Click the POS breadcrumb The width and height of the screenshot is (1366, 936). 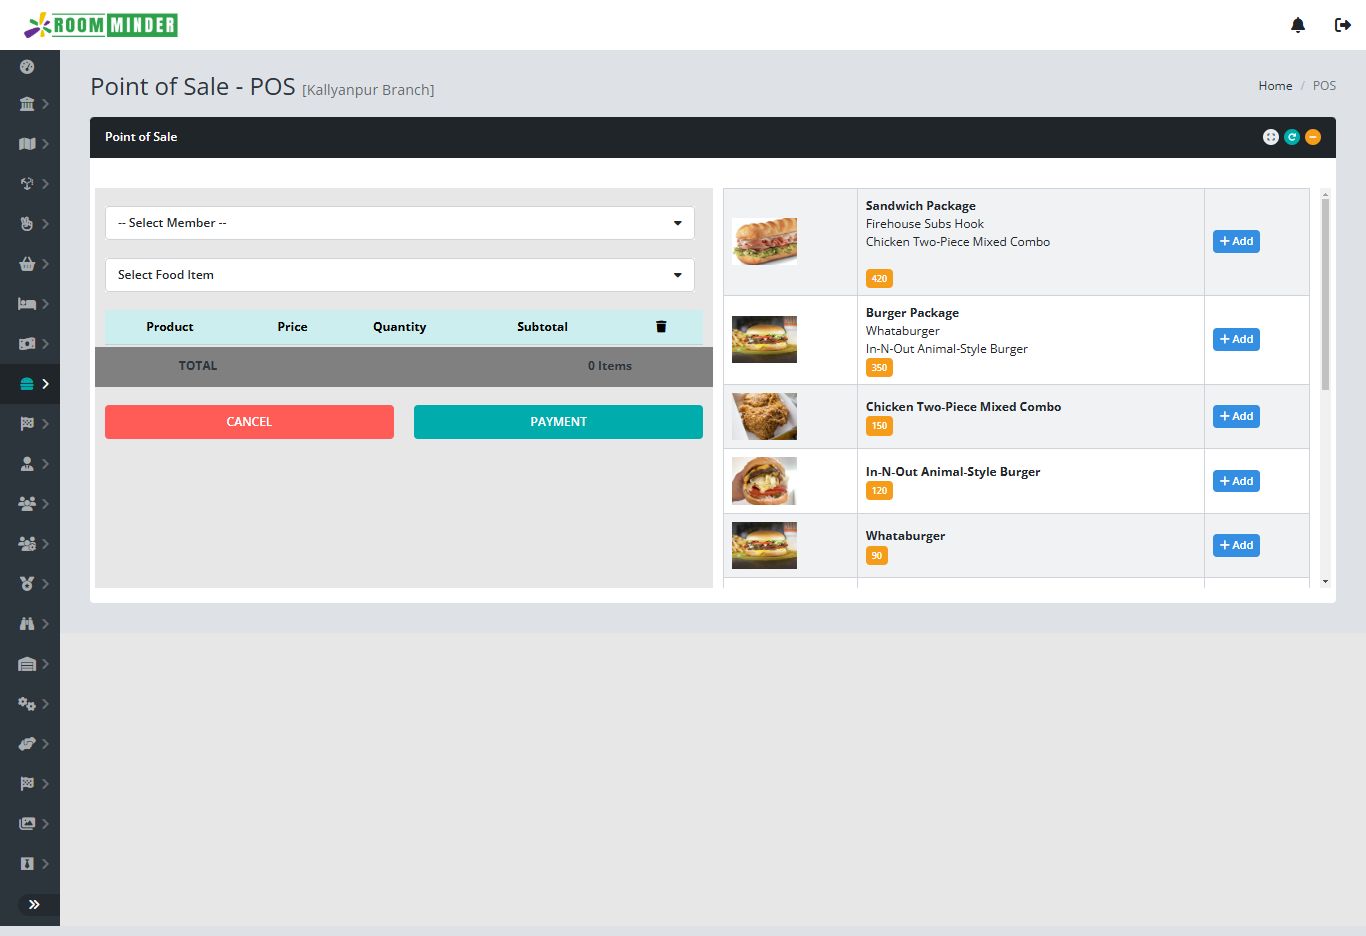1324,86
